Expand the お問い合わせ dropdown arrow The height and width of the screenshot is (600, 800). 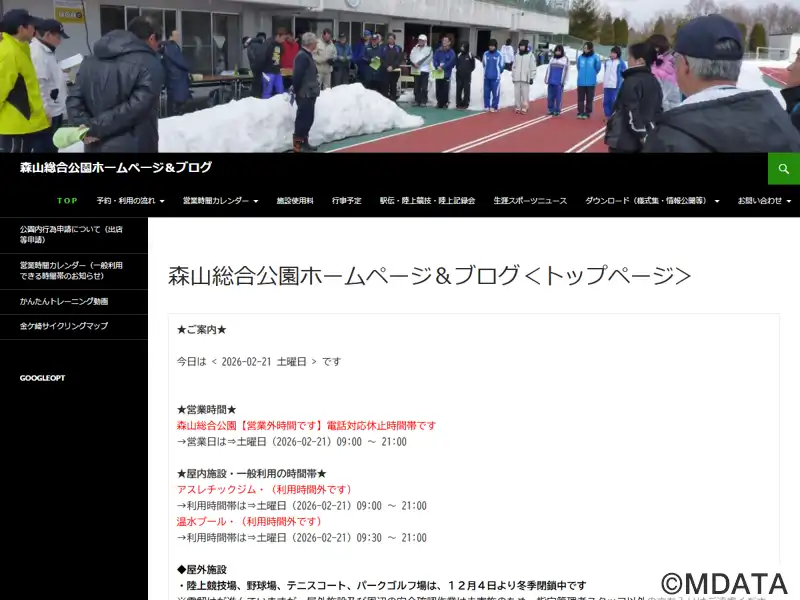pos(788,201)
